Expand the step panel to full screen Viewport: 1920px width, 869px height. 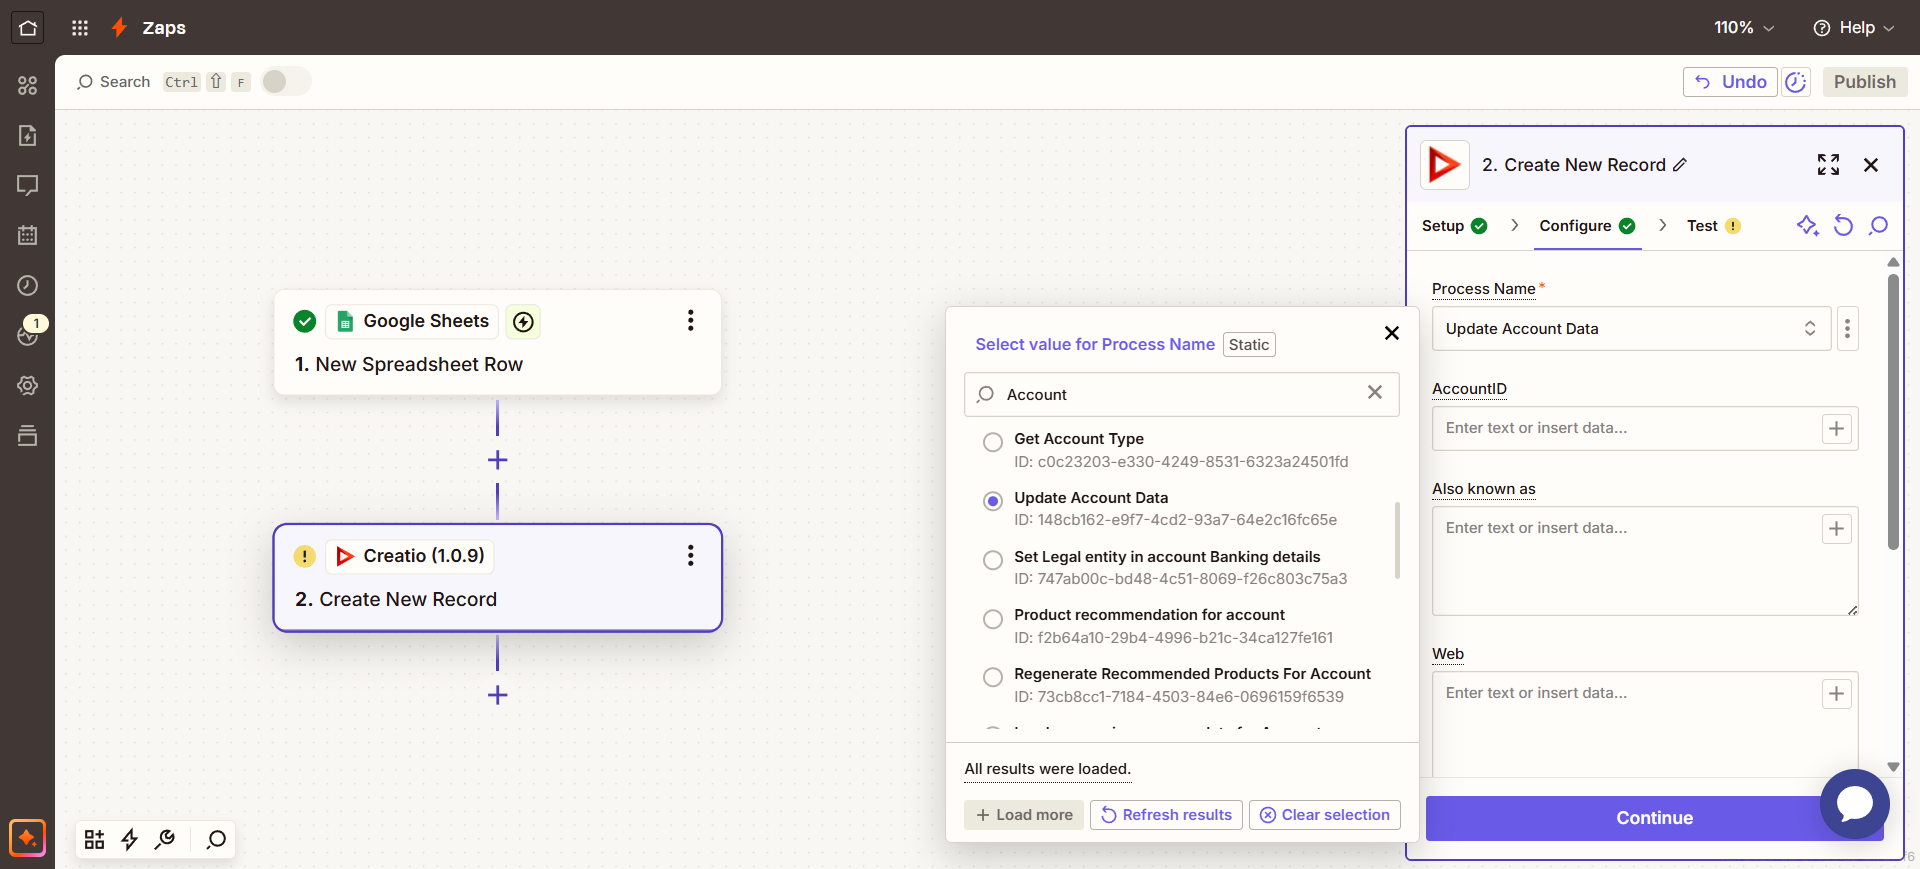[1828, 165]
